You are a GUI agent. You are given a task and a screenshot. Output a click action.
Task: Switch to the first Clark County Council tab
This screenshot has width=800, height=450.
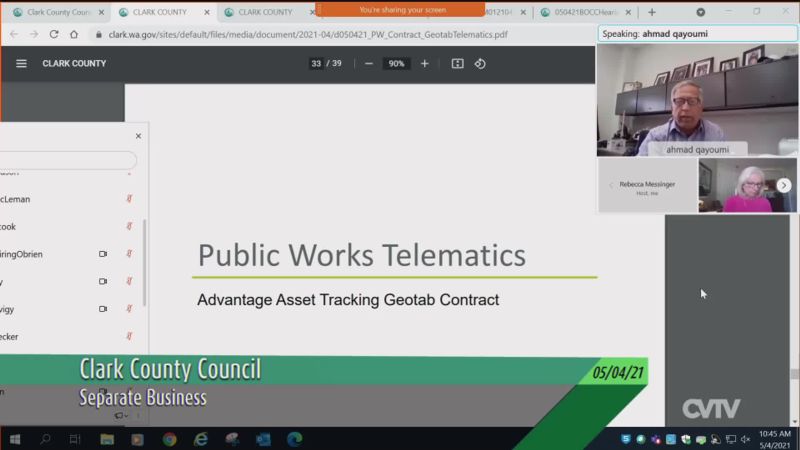pyautogui.click(x=55, y=12)
